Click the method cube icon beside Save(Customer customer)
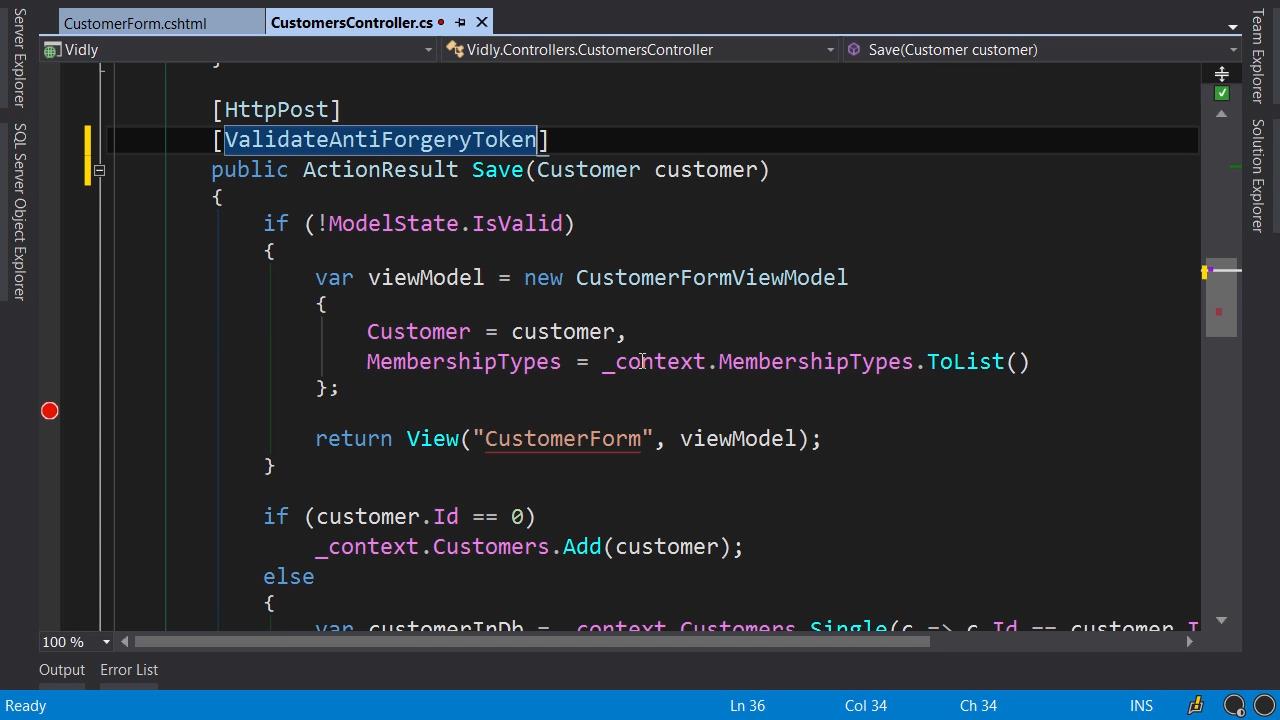 click(854, 50)
